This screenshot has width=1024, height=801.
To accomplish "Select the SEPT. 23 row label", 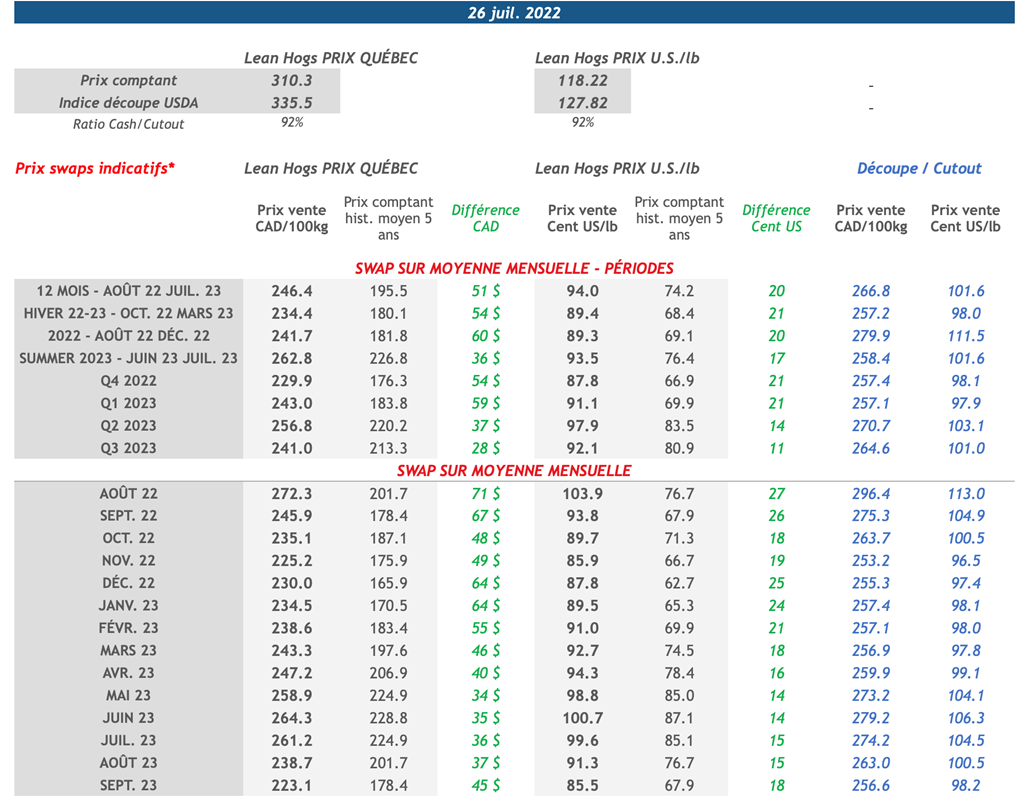I will 128,786.
